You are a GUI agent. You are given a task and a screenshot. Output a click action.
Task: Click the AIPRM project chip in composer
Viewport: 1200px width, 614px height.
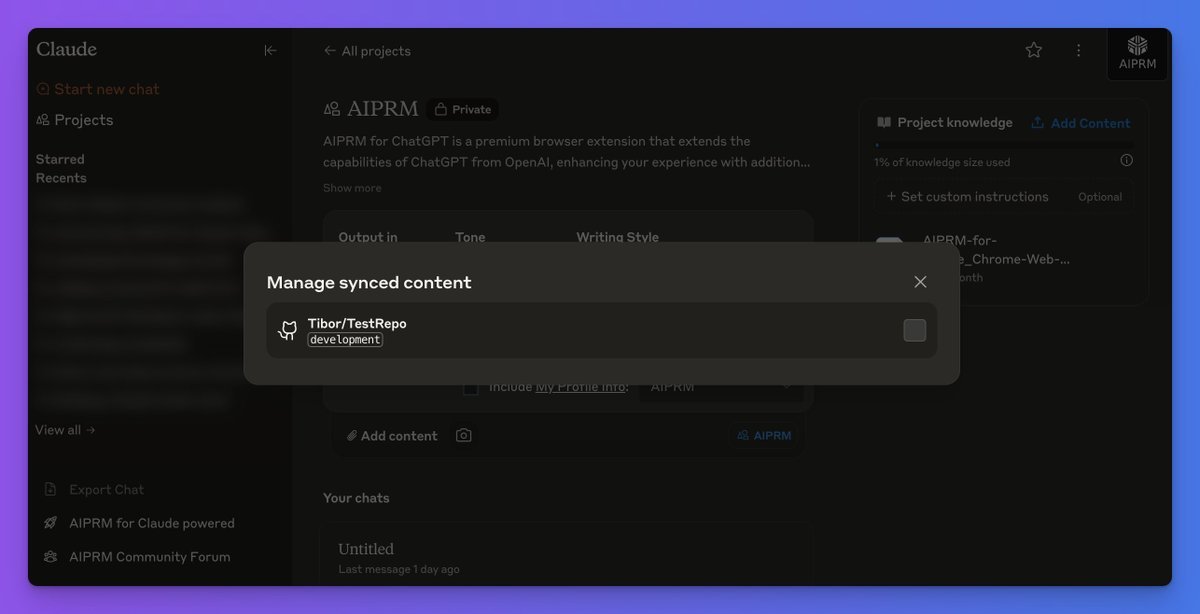(x=765, y=436)
